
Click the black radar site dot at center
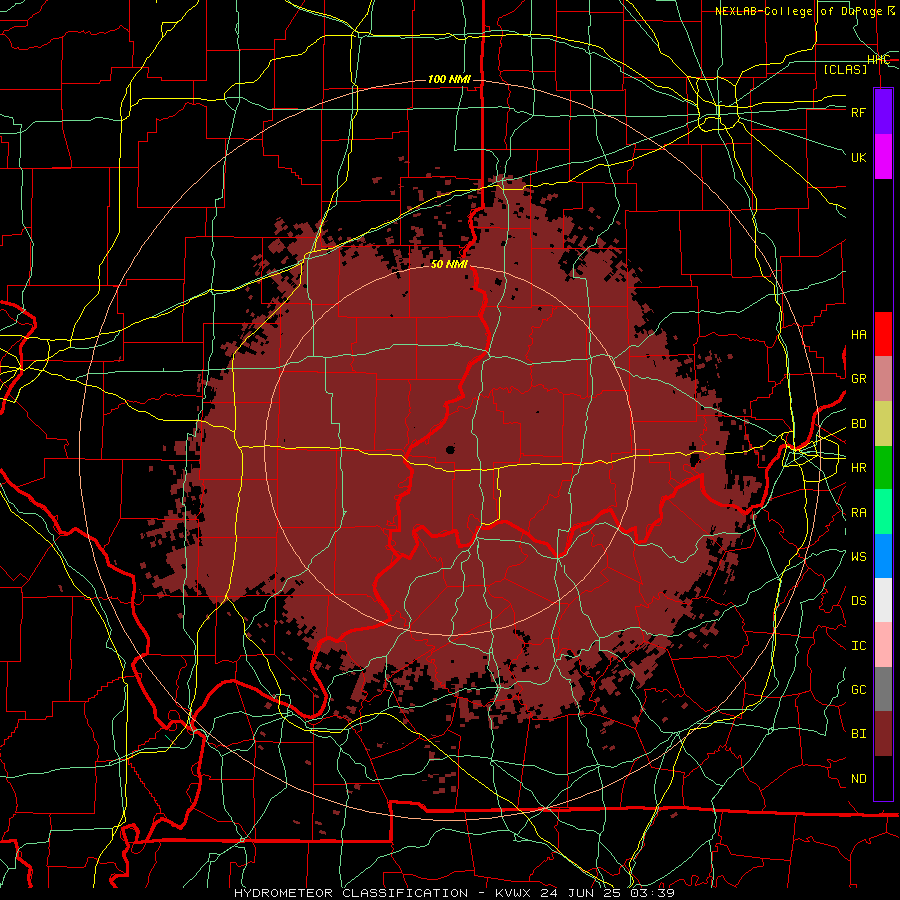(450, 450)
